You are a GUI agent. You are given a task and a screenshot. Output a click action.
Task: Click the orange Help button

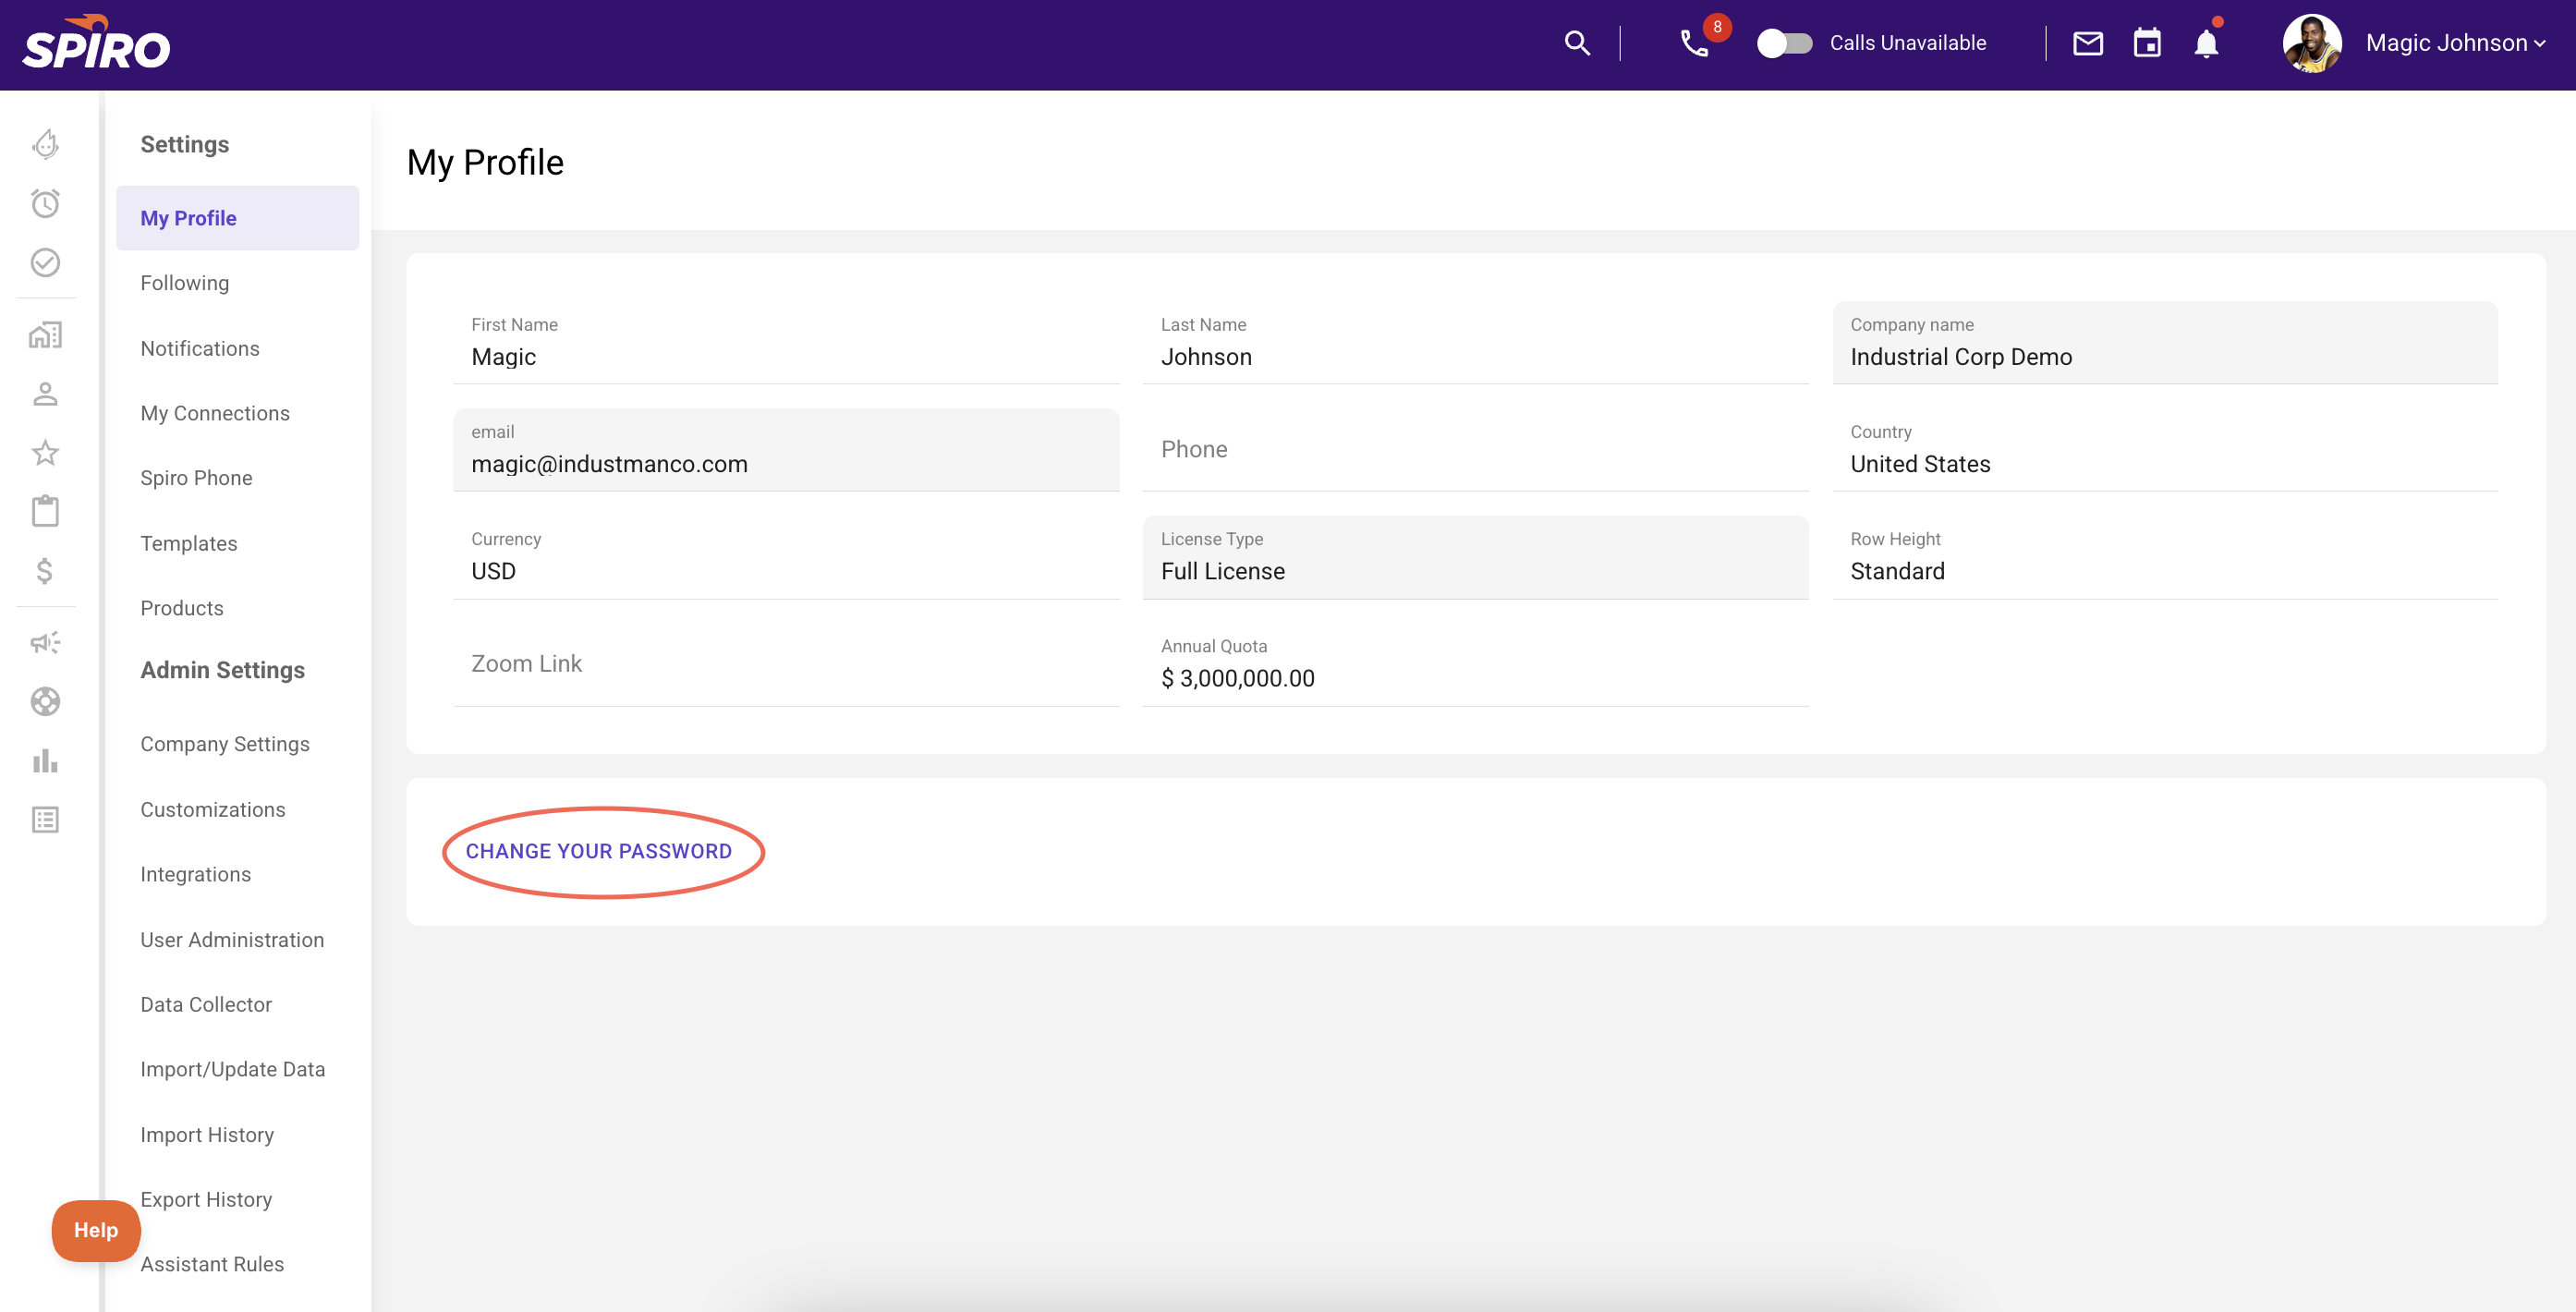pyautogui.click(x=96, y=1230)
